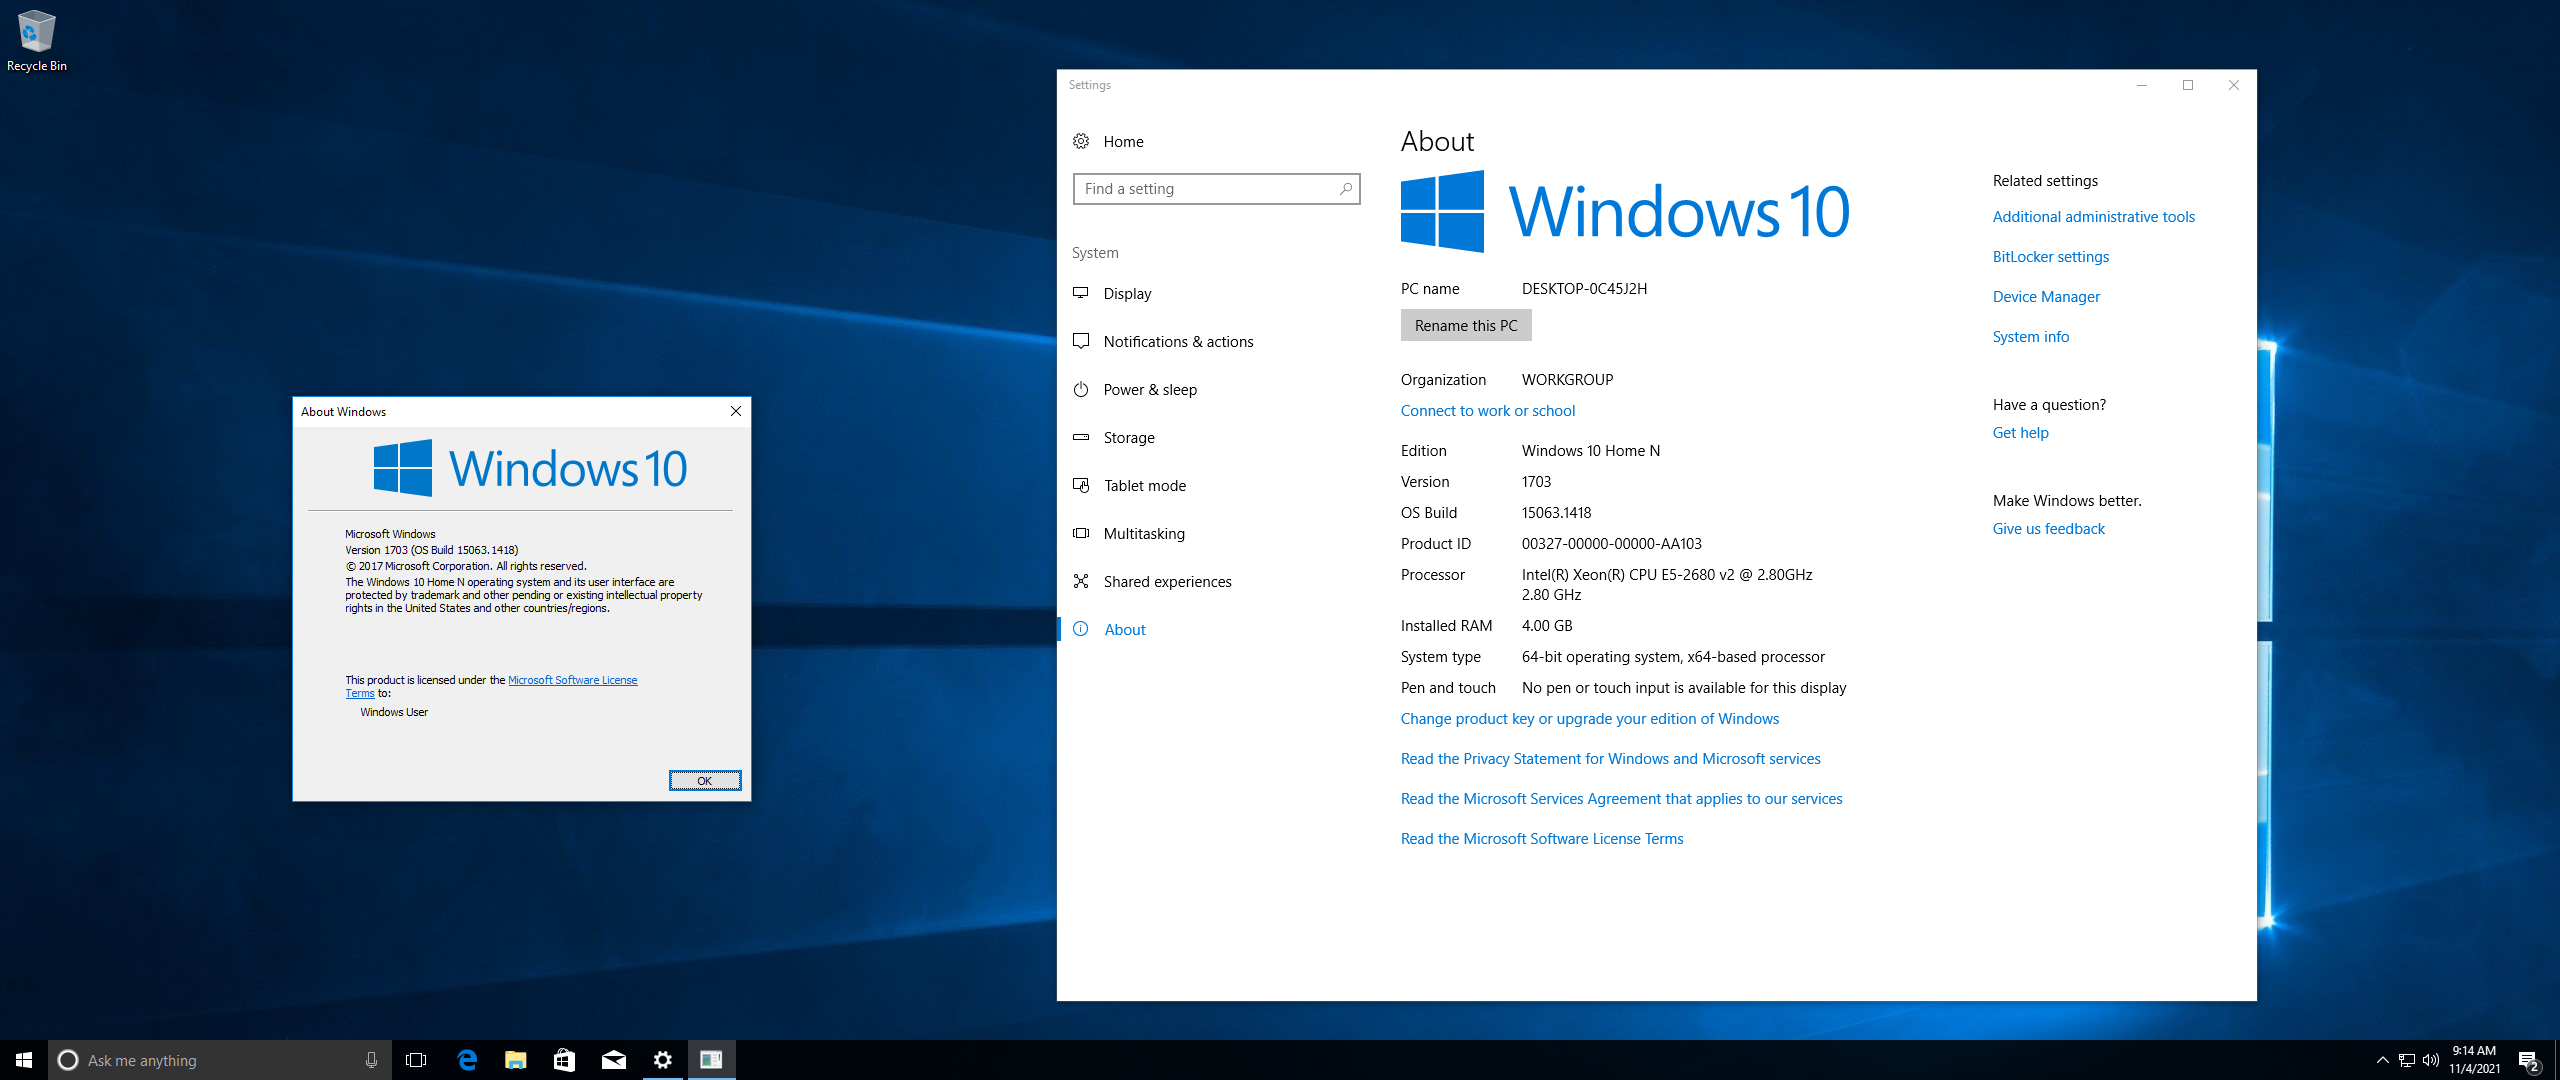The height and width of the screenshot is (1080, 2560).
Task: Open the Privacy Statement link
Action: point(1610,759)
